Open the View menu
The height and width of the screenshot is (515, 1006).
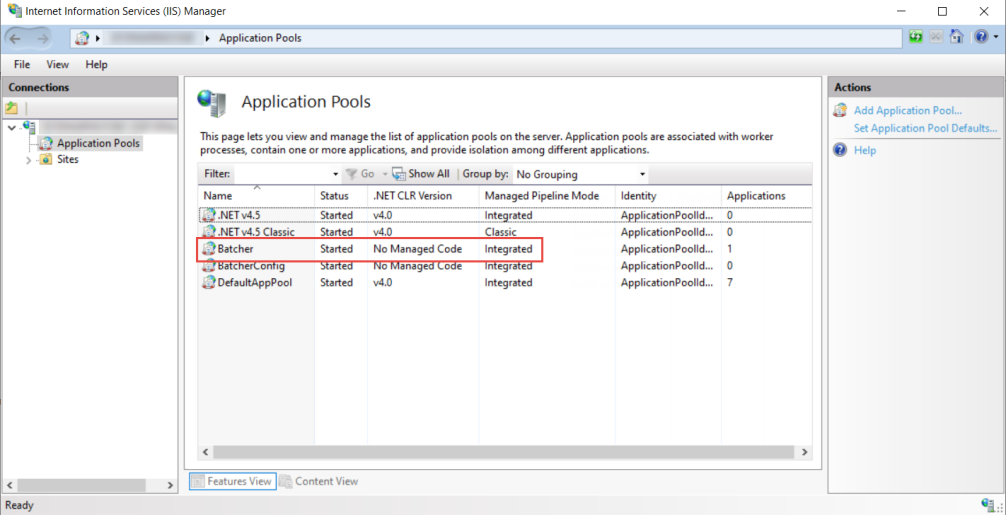click(x=58, y=65)
